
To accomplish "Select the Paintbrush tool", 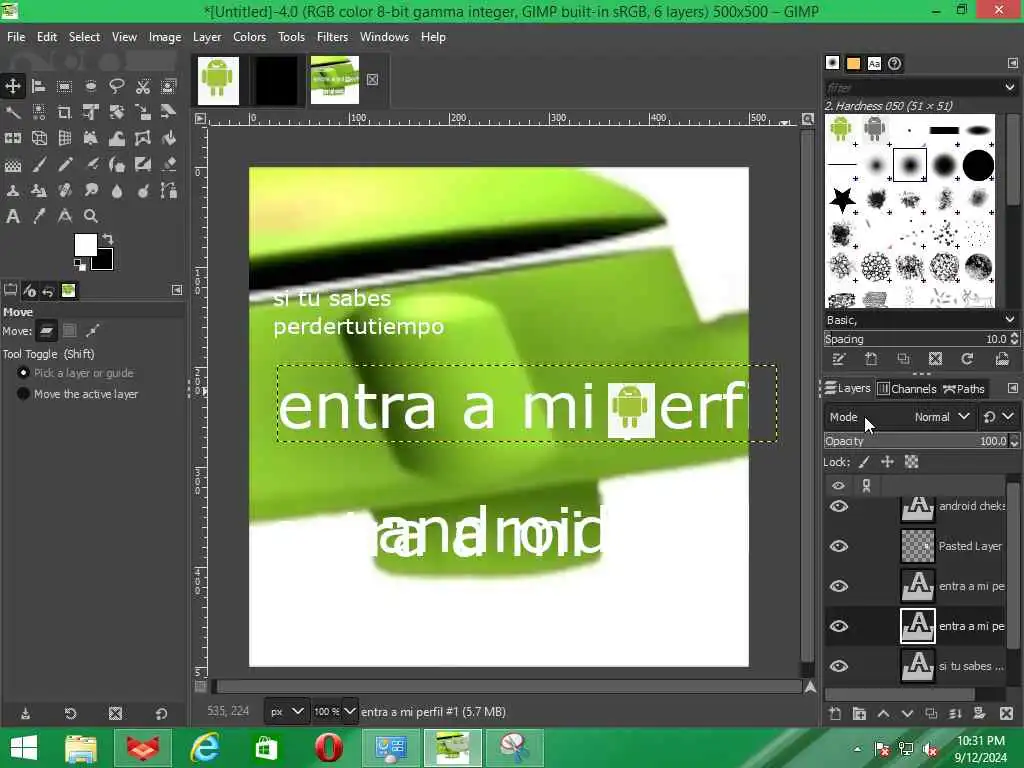I will coord(39,164).
